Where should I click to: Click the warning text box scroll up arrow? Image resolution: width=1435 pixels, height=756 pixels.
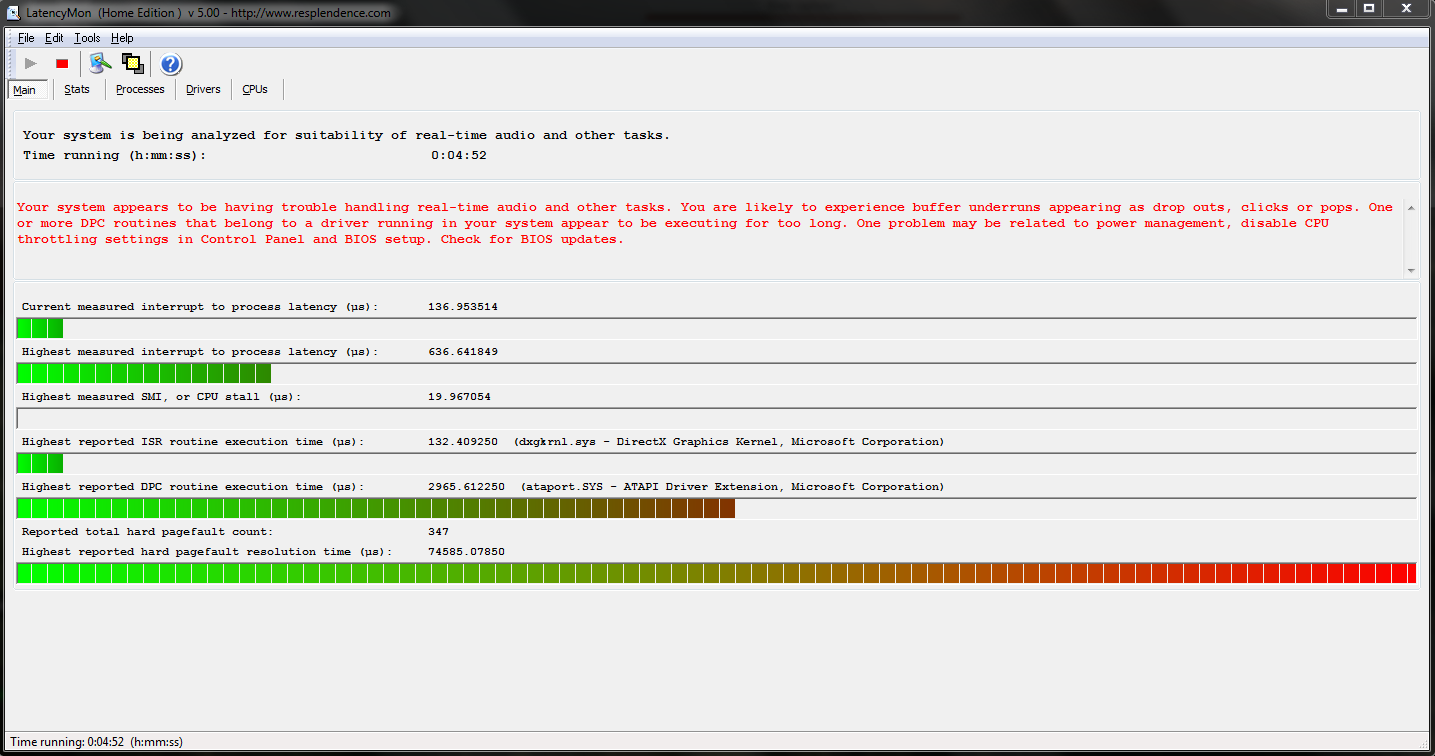[x=1411, y=208]
